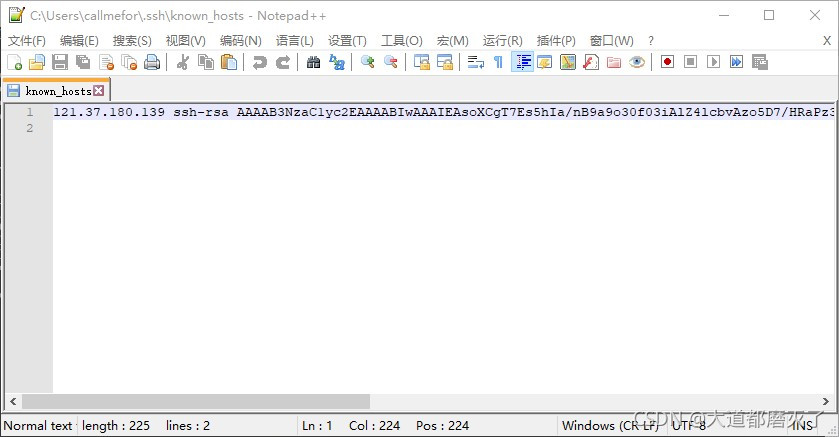Close the known_hosts tab with its X
The width and height of the screenshot is (839, 437).
98,90
